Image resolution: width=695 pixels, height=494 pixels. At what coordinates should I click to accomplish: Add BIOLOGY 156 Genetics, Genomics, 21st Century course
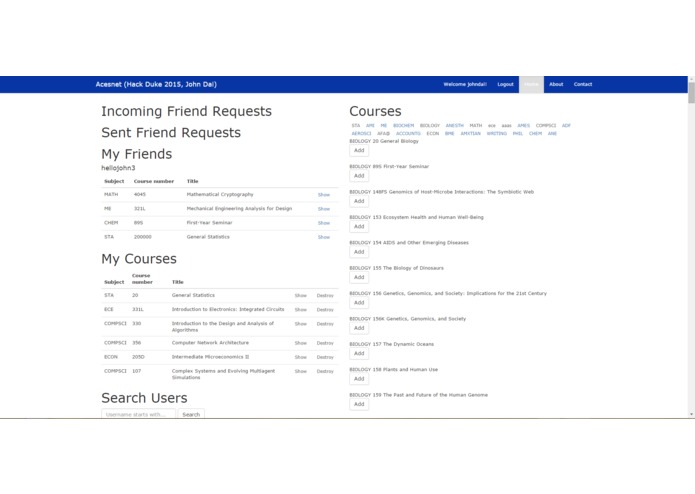(x=359, y=302)
